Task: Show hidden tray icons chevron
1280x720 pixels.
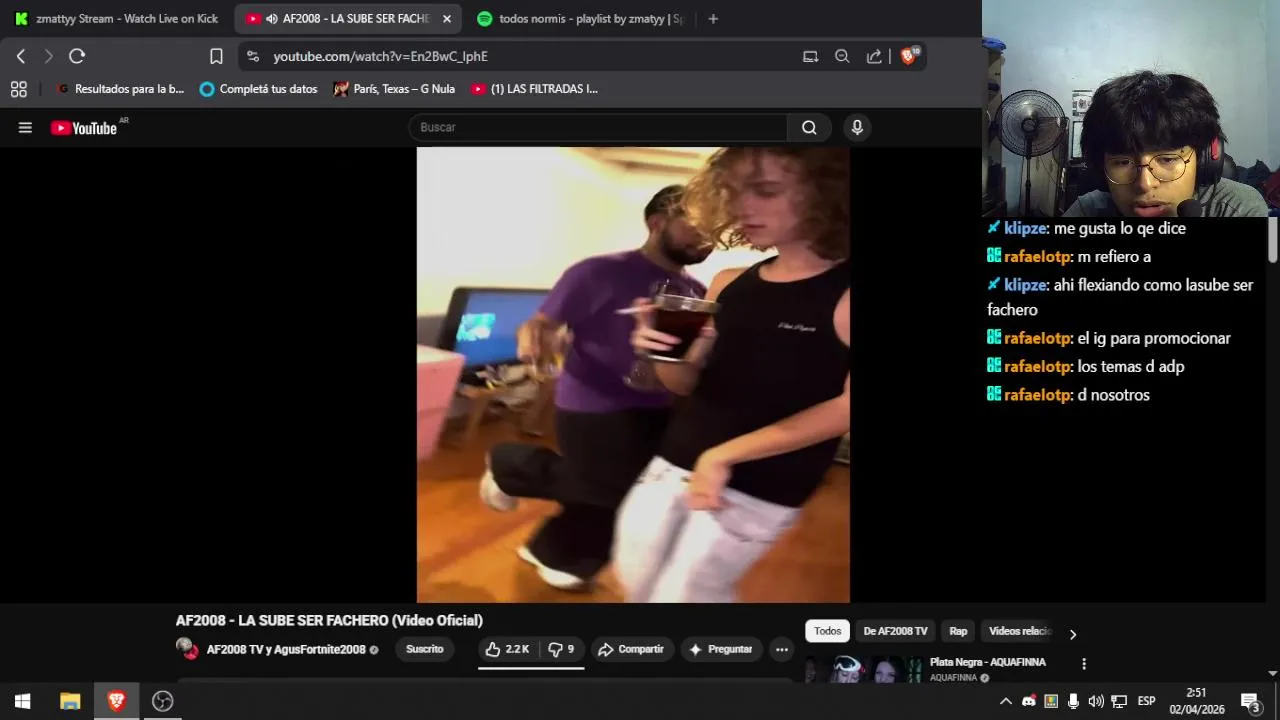Action: coord(1006,701)
